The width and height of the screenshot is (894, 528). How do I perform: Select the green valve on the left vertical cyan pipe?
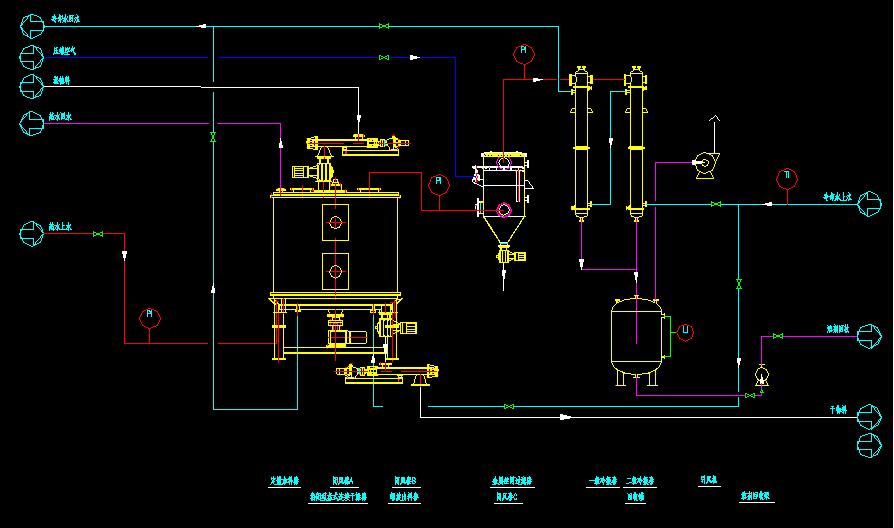[x=212, y=135]
